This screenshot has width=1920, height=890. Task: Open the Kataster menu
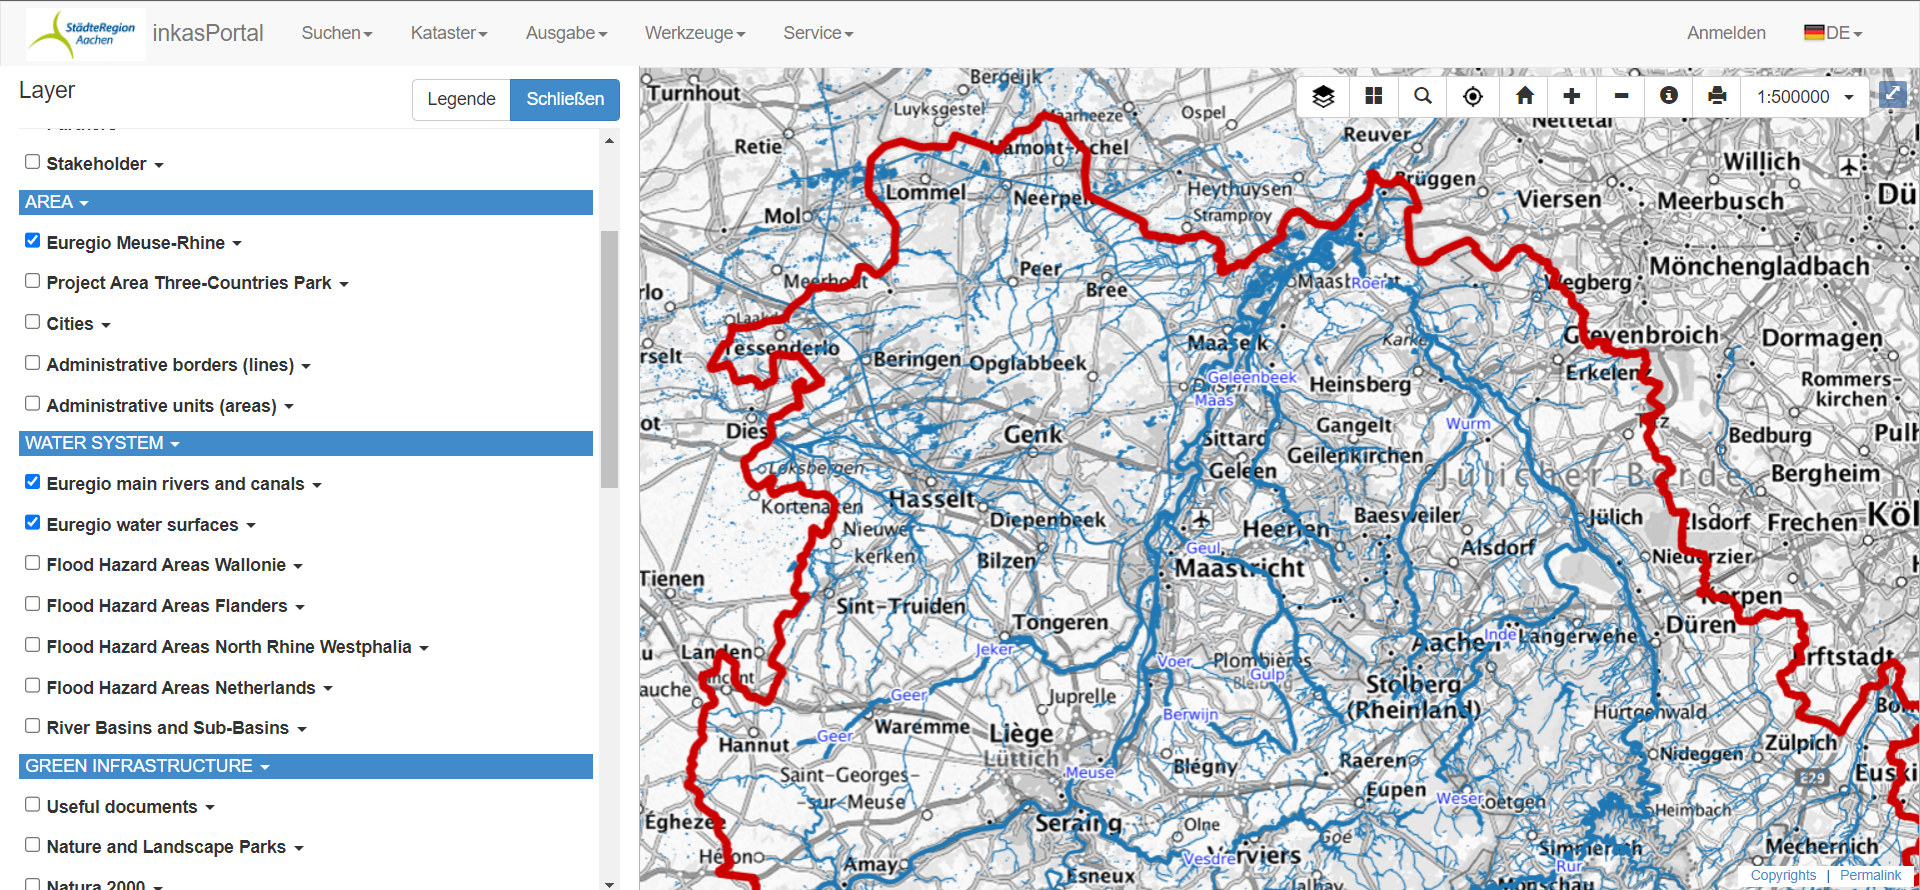tap(448, 33)
